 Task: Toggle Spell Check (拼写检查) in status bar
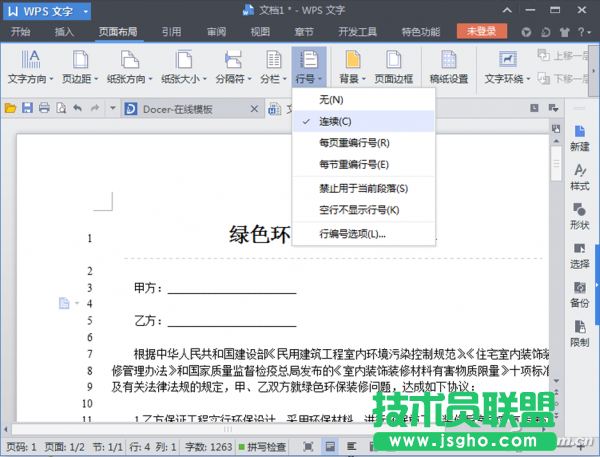[x=262, y=447]
